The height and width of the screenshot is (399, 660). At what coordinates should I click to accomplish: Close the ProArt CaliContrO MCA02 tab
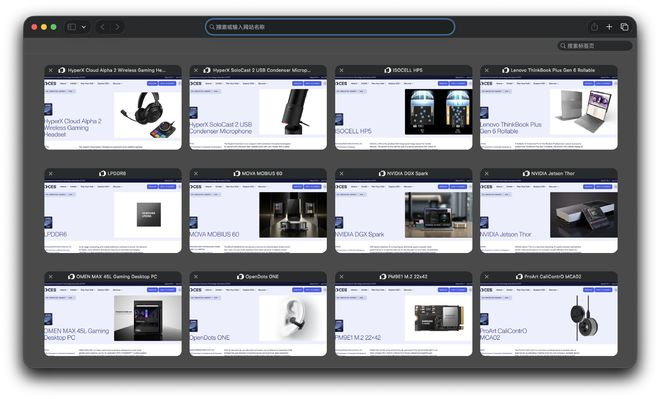click(x=487, y=277)
